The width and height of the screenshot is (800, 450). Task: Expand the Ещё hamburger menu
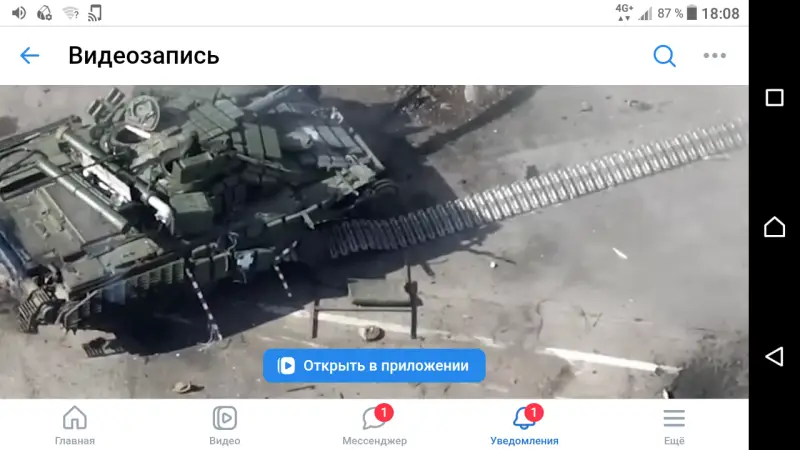click(674, 425)
